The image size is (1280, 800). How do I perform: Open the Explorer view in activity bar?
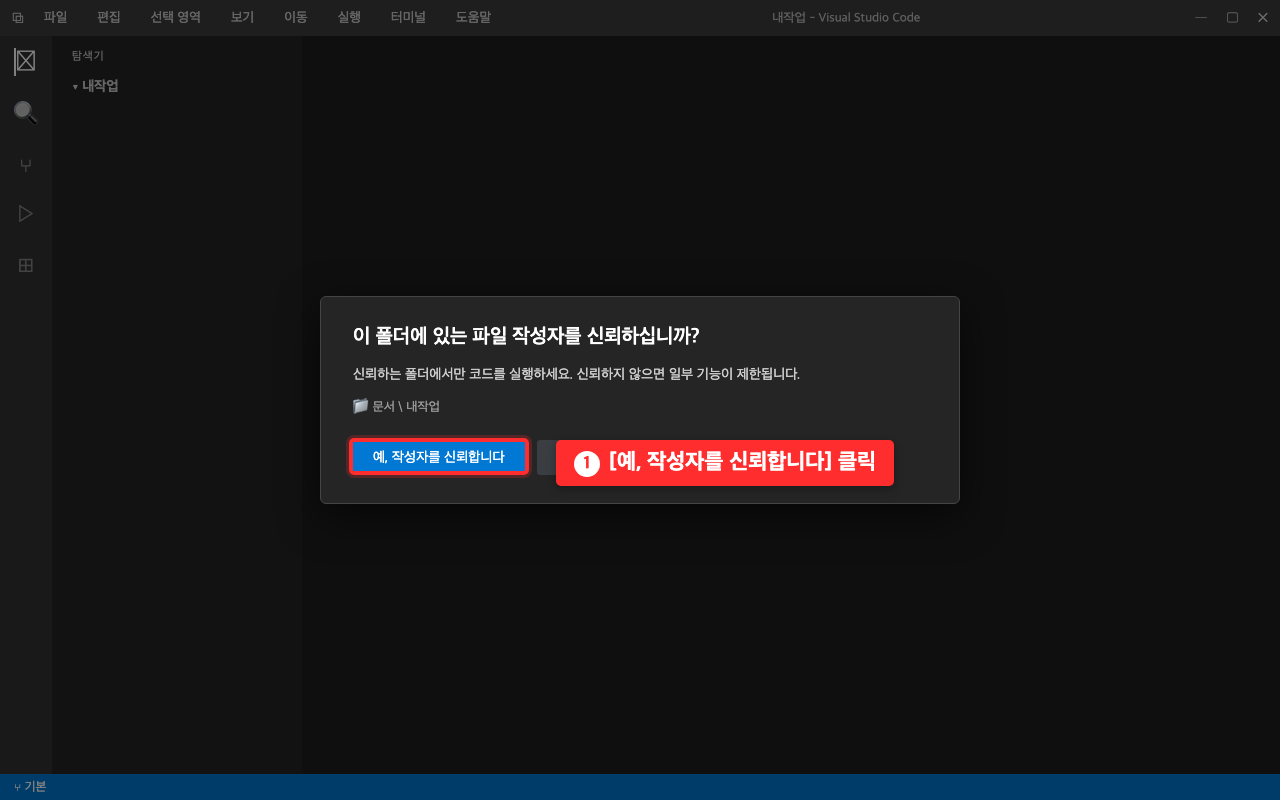click(25, 61)
